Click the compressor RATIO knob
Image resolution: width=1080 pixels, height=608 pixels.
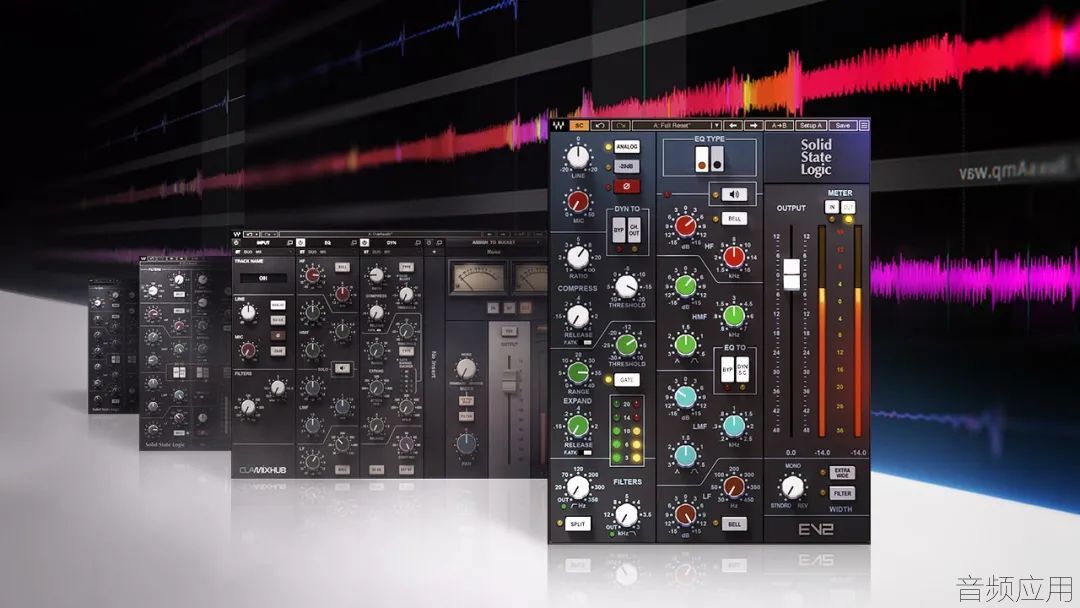578,258
